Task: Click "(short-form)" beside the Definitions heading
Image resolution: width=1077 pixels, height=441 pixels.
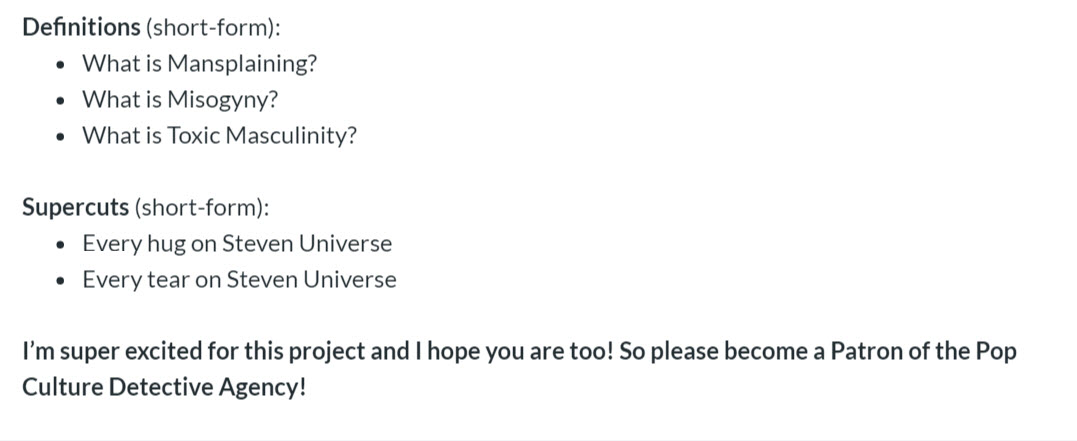Action: [x=213, y=28]
